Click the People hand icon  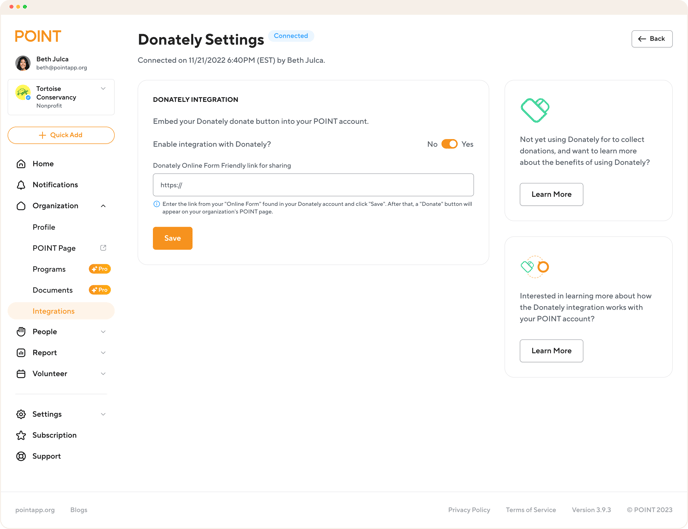tap(21, 332)
